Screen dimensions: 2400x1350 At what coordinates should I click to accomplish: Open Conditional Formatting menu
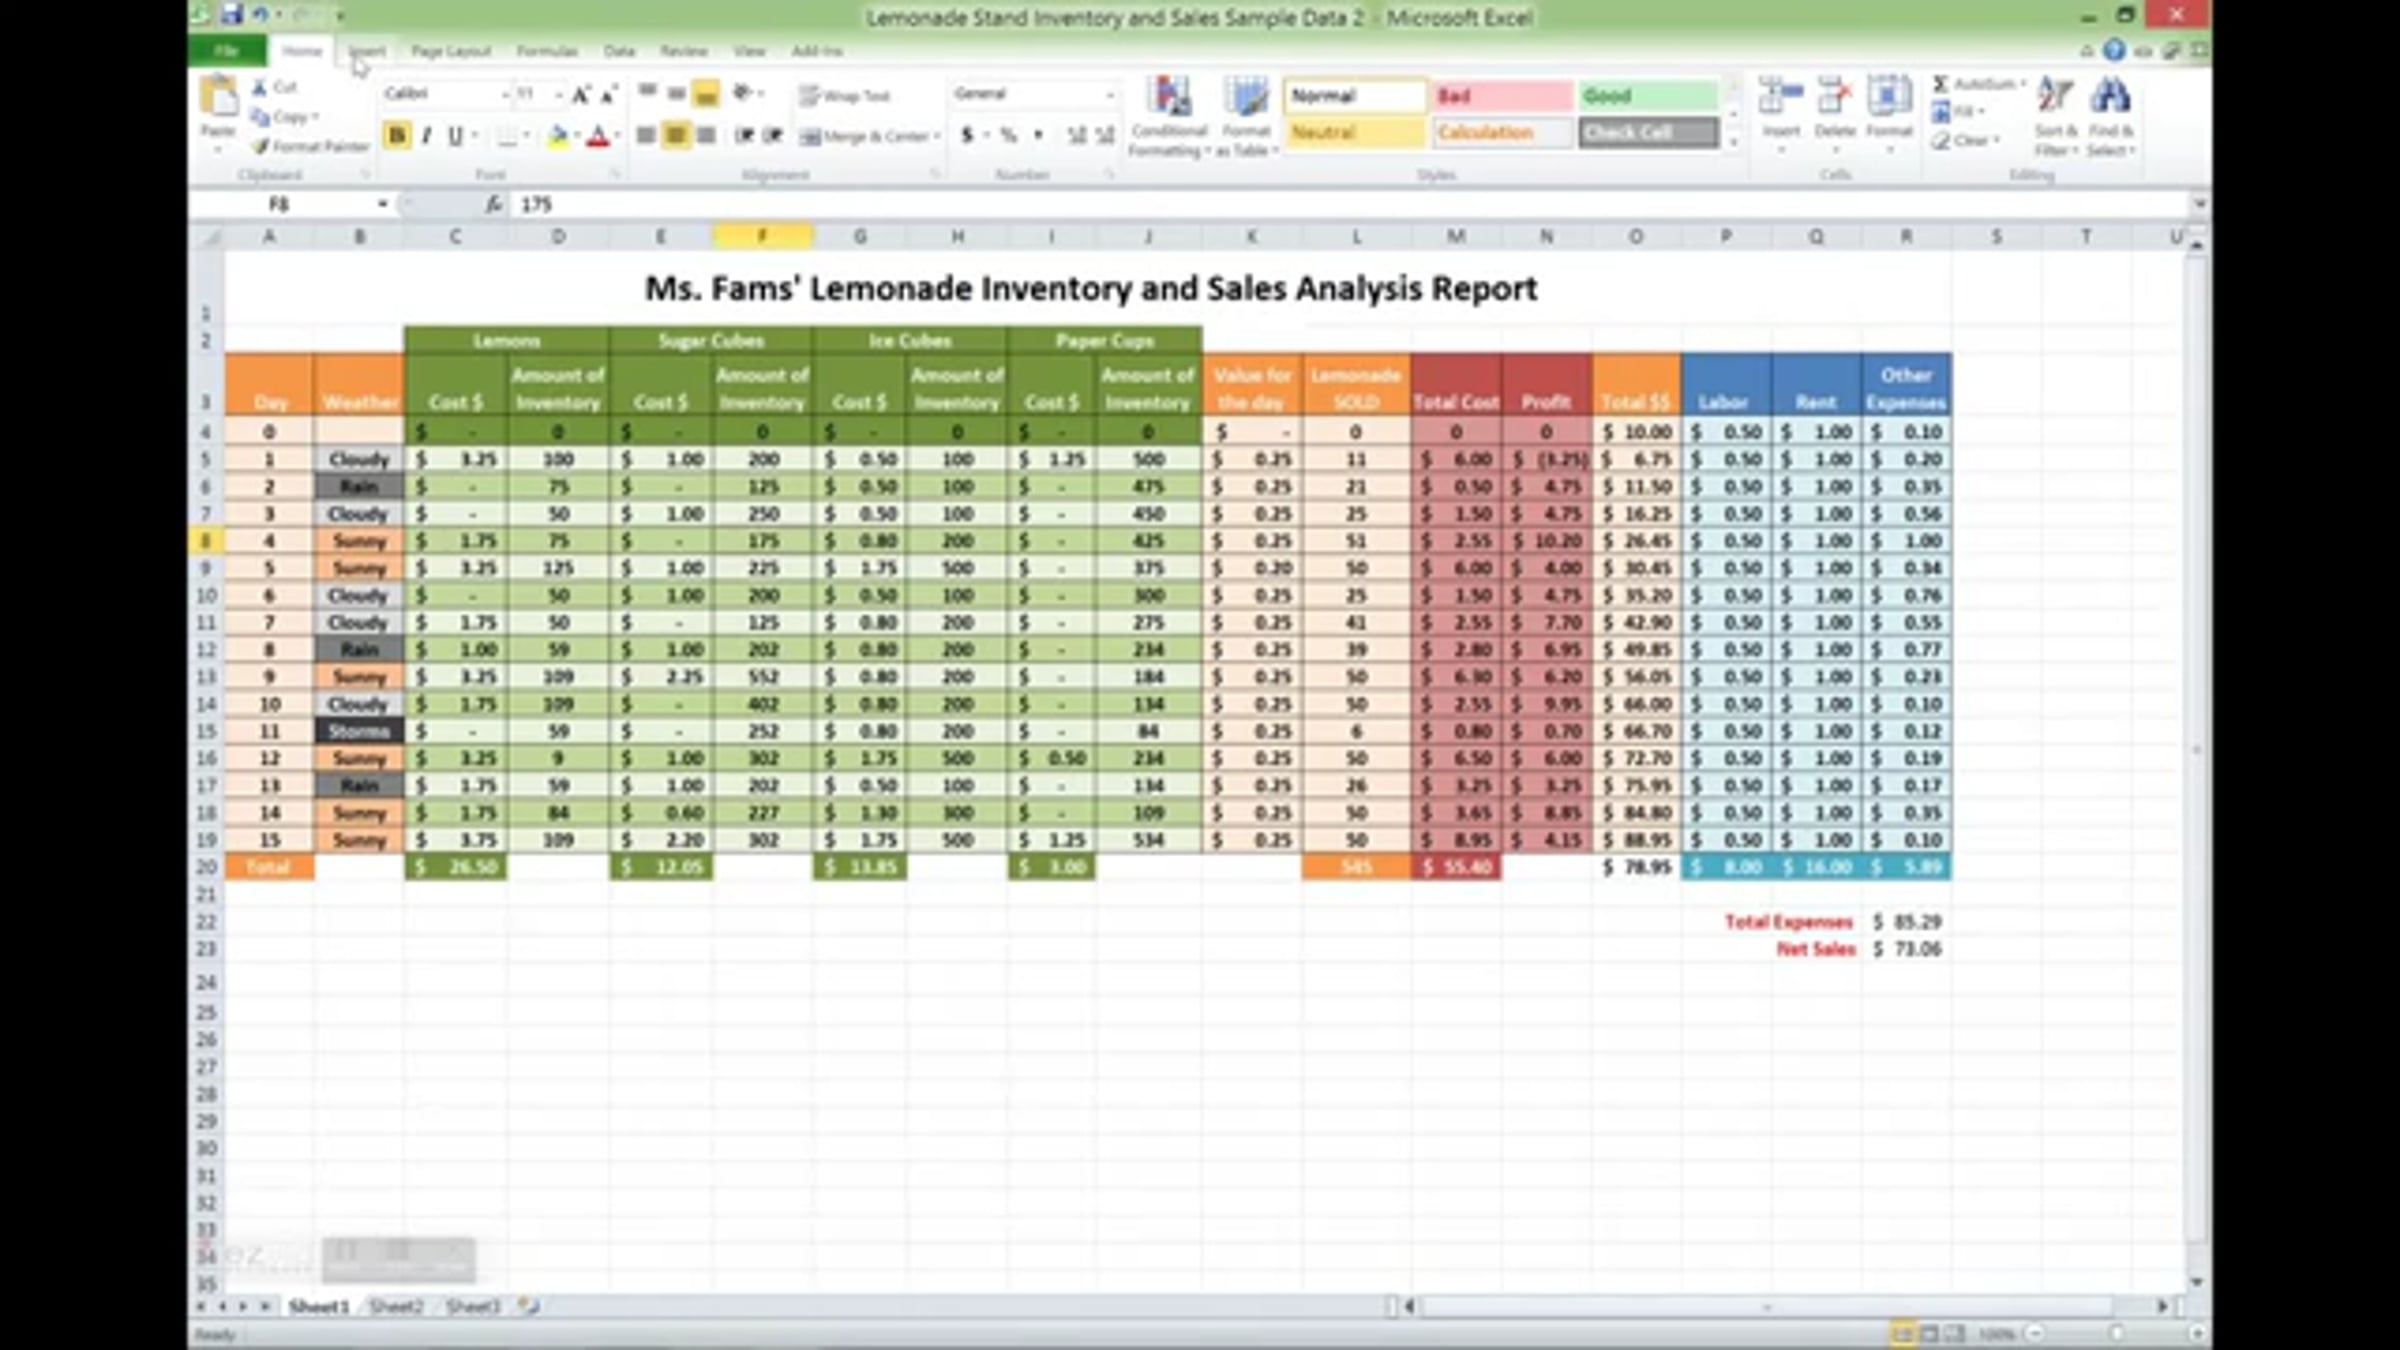tap(1168, 116)
